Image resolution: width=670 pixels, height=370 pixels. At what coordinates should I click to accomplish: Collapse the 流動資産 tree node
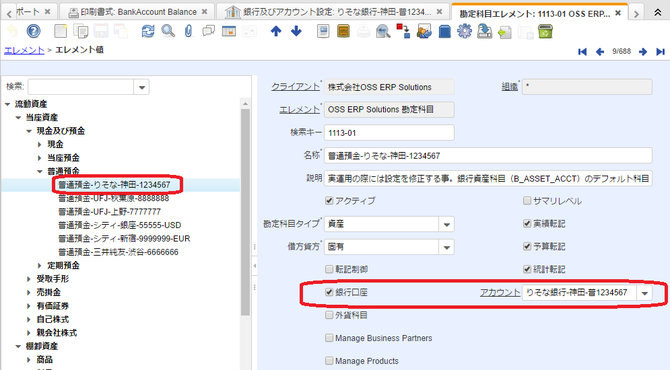[x=8, y=104]
